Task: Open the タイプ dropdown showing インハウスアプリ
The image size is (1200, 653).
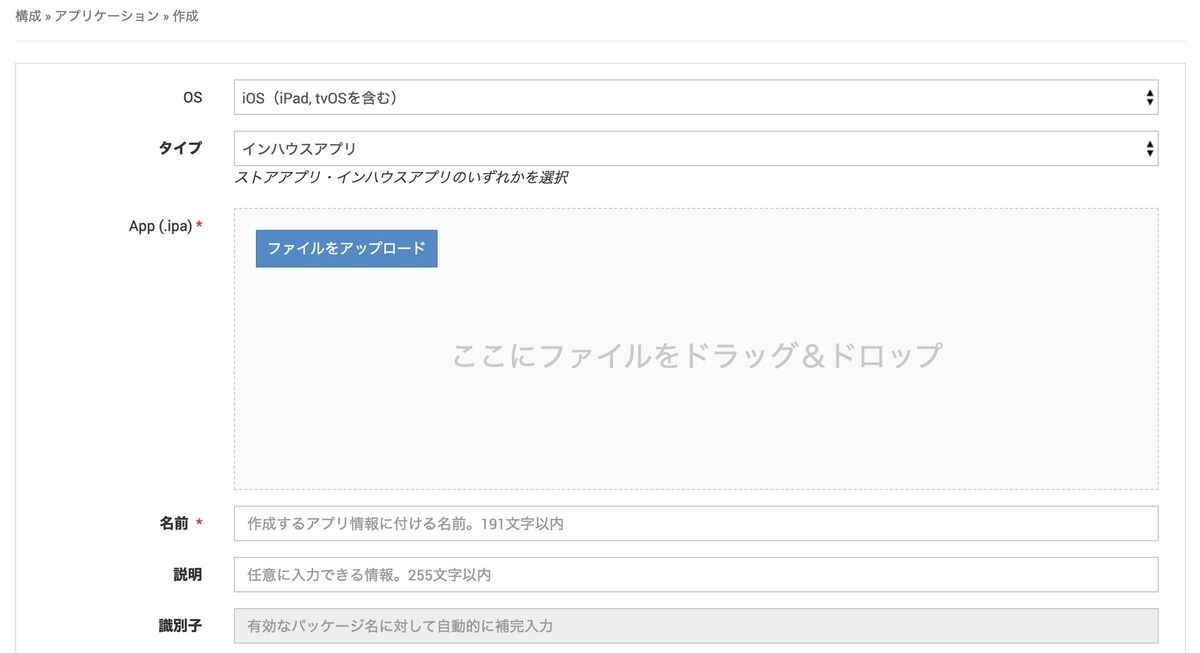Action: point(696,148)
